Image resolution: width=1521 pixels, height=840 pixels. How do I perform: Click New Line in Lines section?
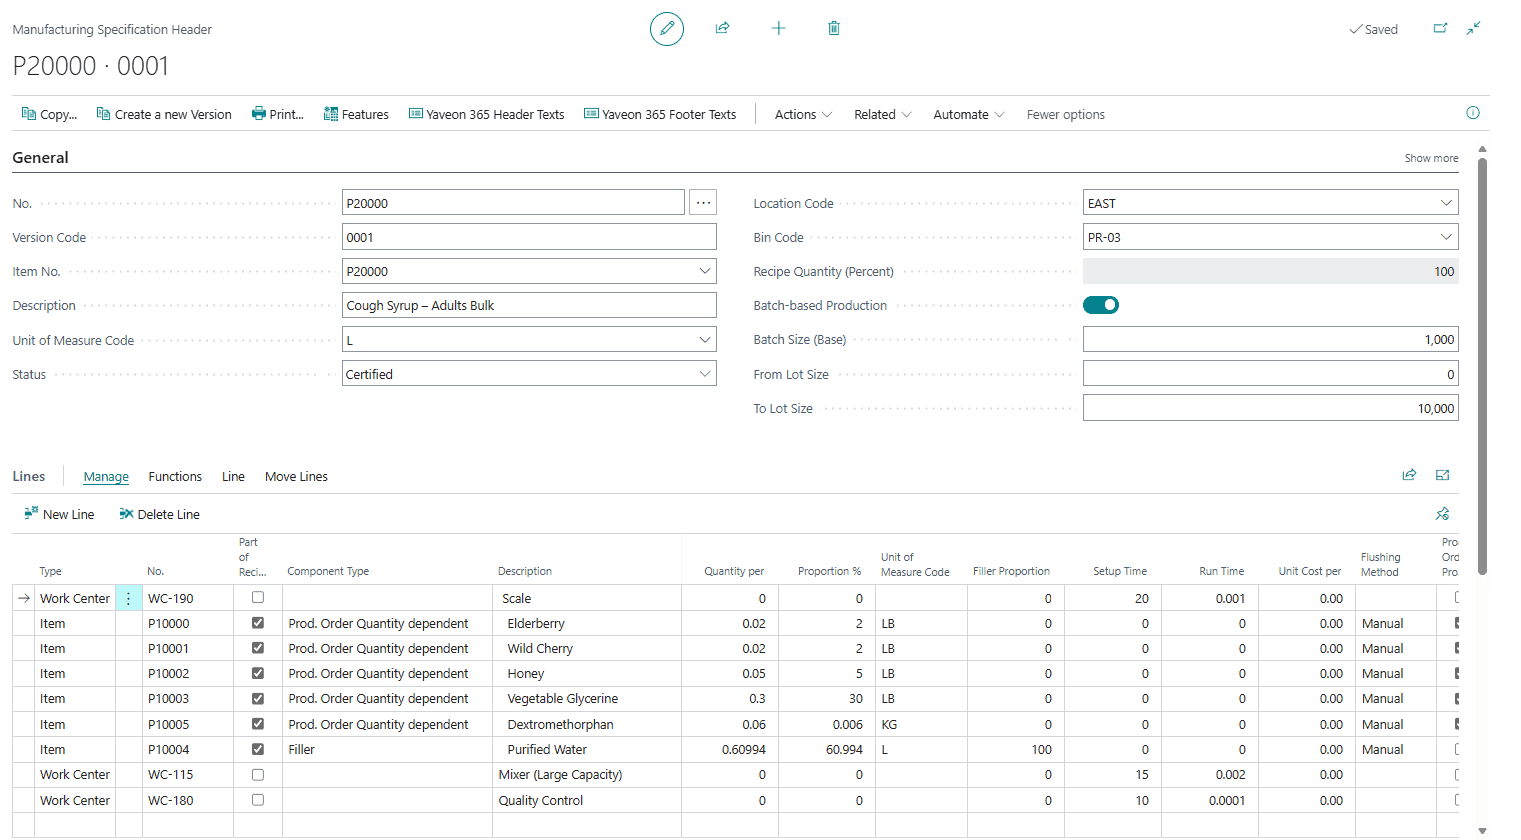click(59, 514)
